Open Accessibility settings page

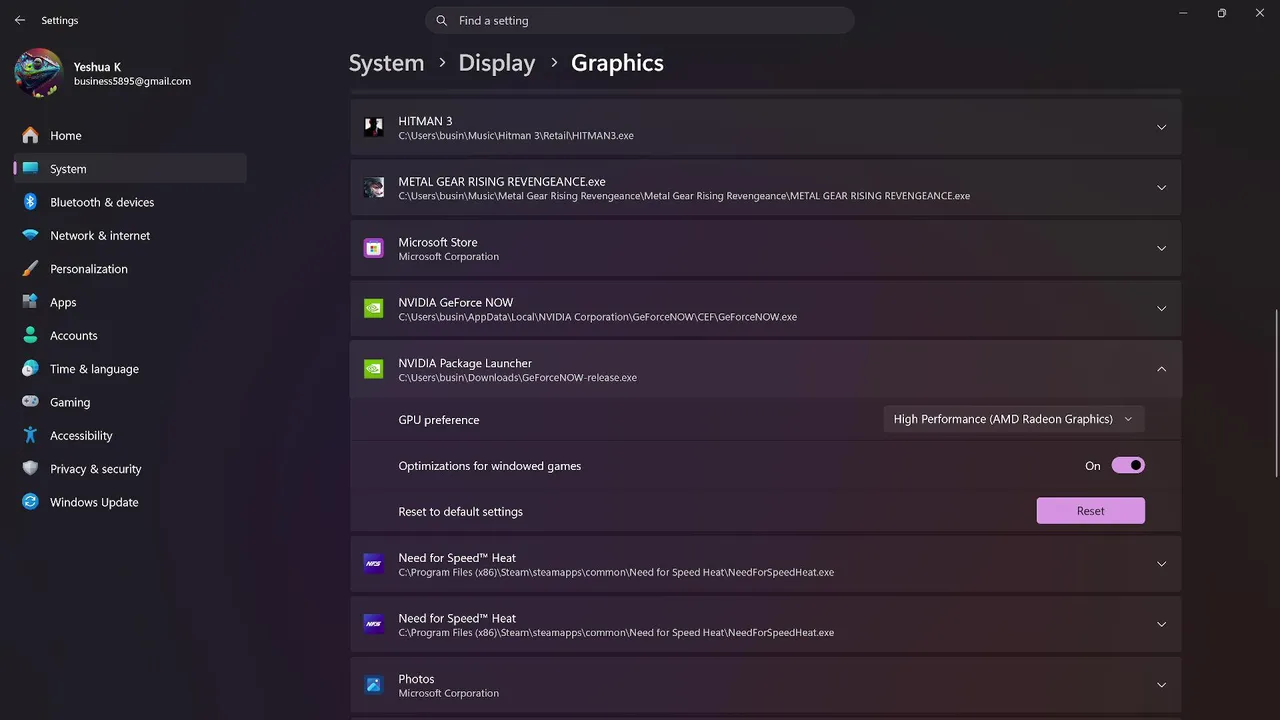(x=130, y=435)
